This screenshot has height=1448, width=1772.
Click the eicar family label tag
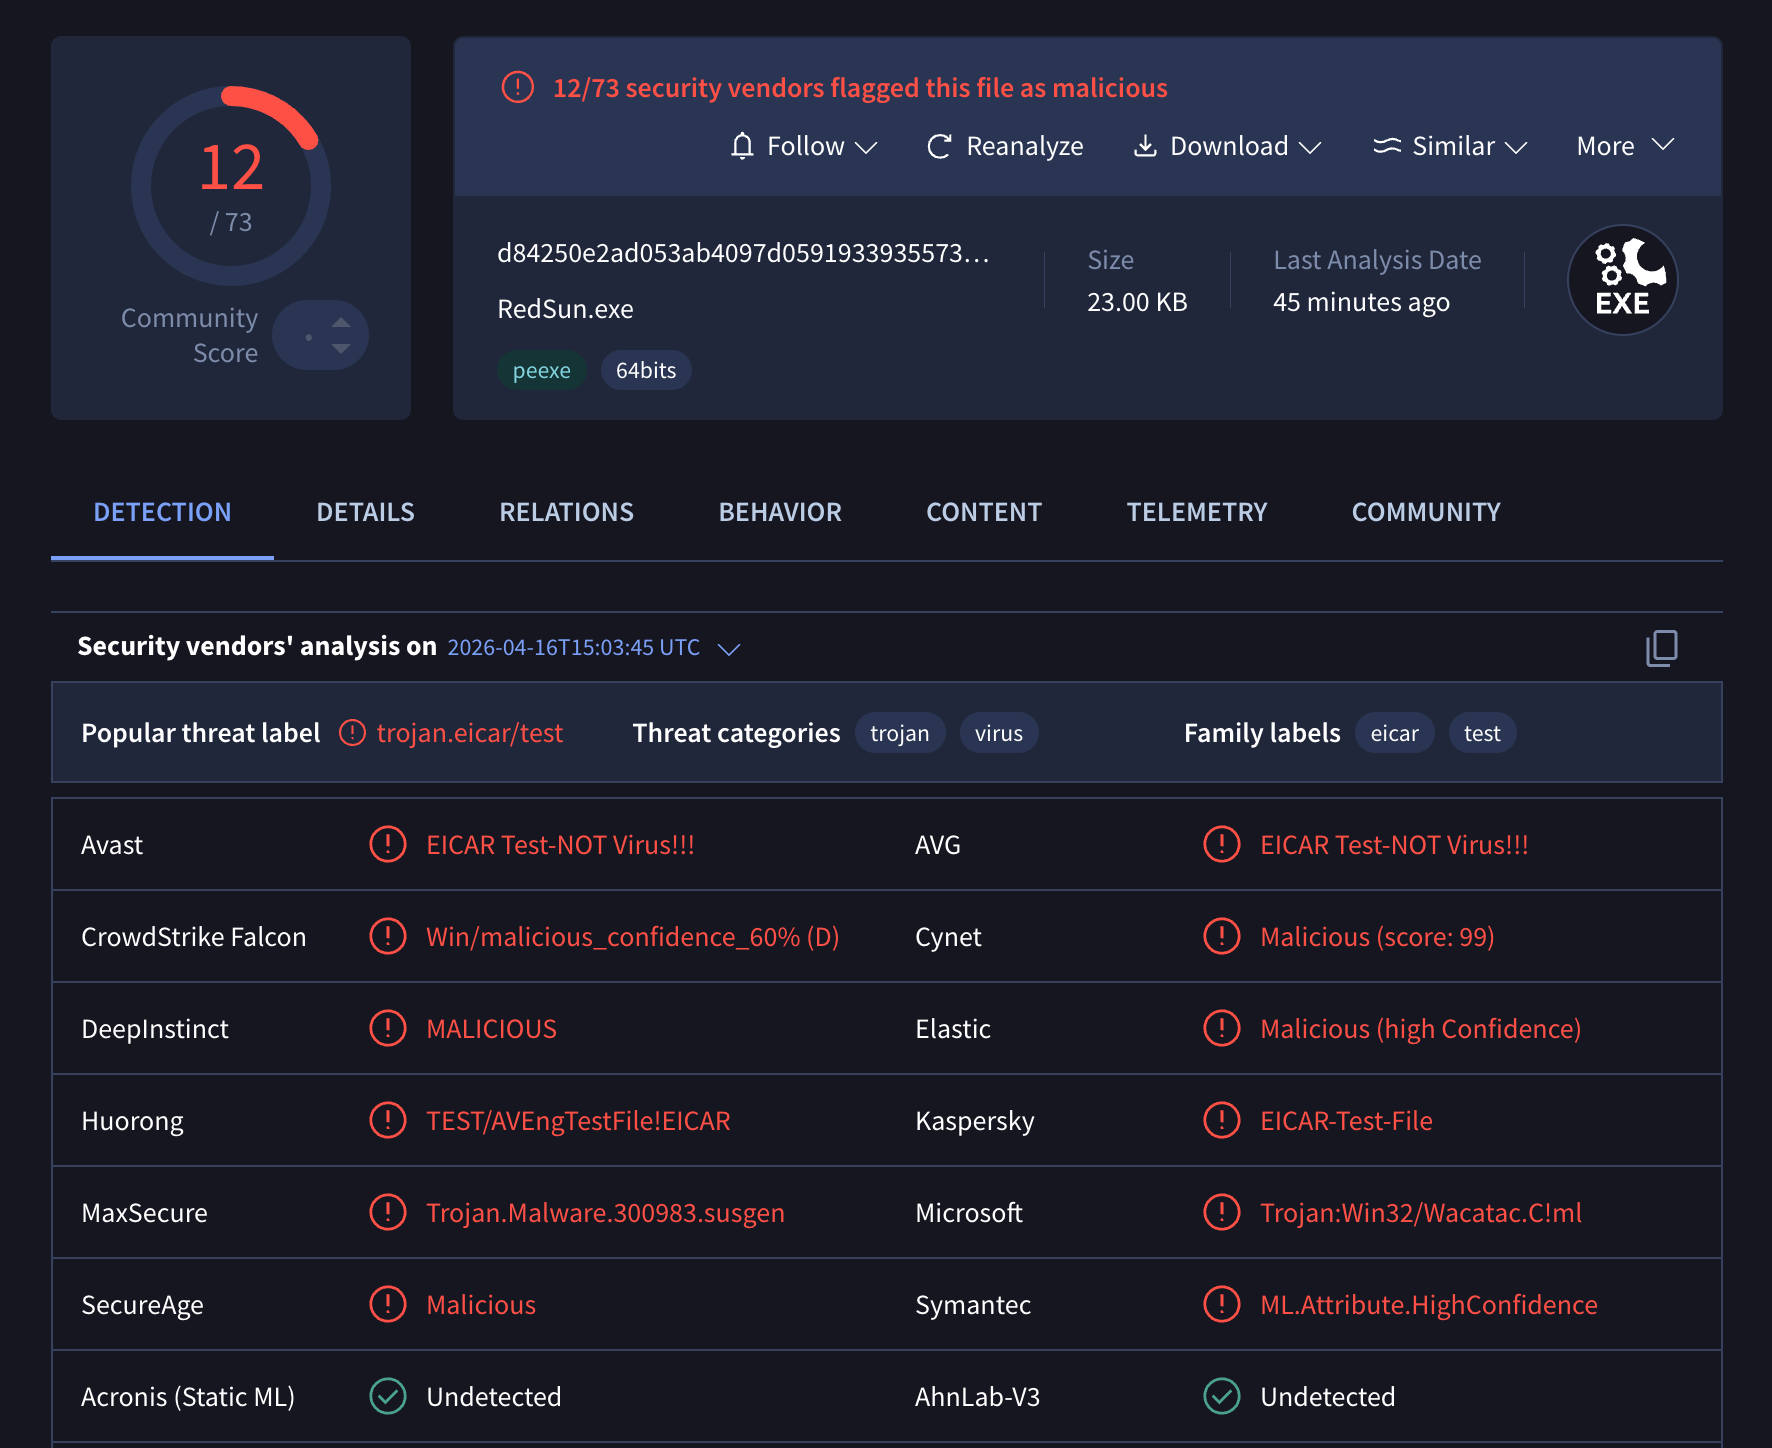[x=1394, y=733]
